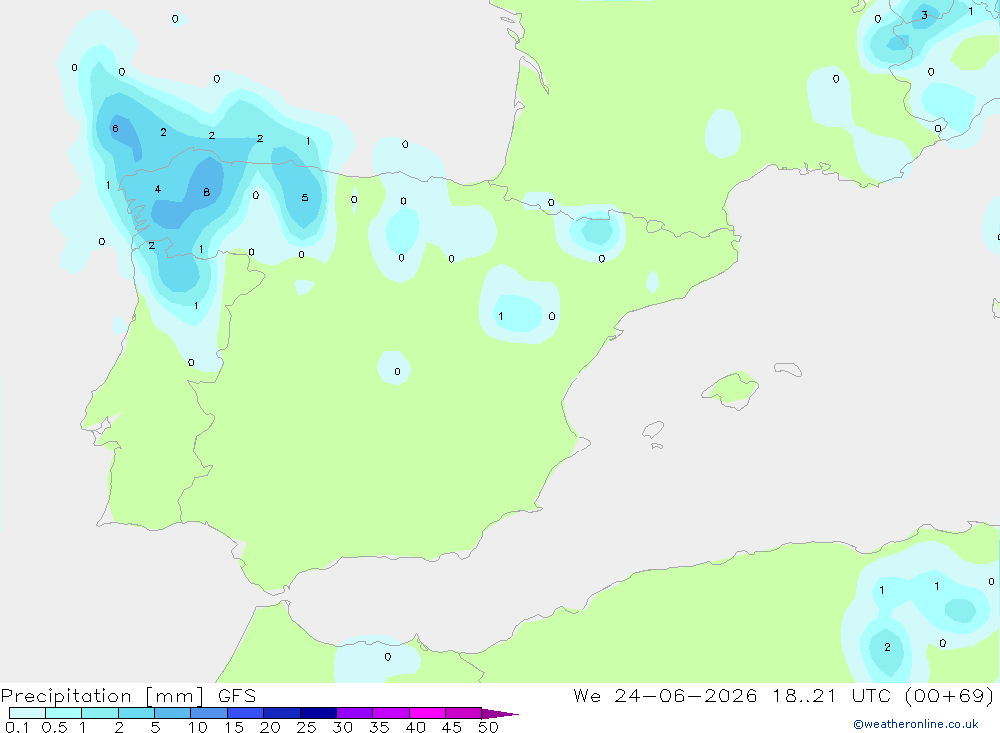Click the 0.1–0.5 mm legend swatch
Viewport: 1000px width, 733px height.
pyautogui.click(x=27, y=713)
